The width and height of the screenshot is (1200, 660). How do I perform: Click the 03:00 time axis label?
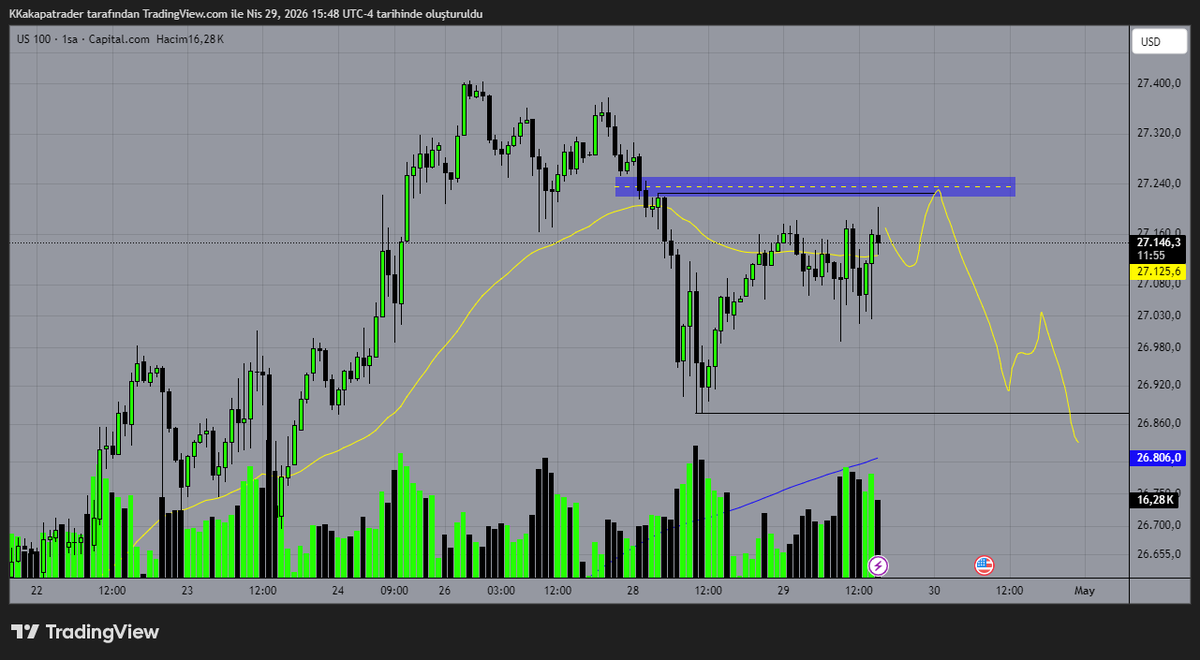(x=501, y=591)
